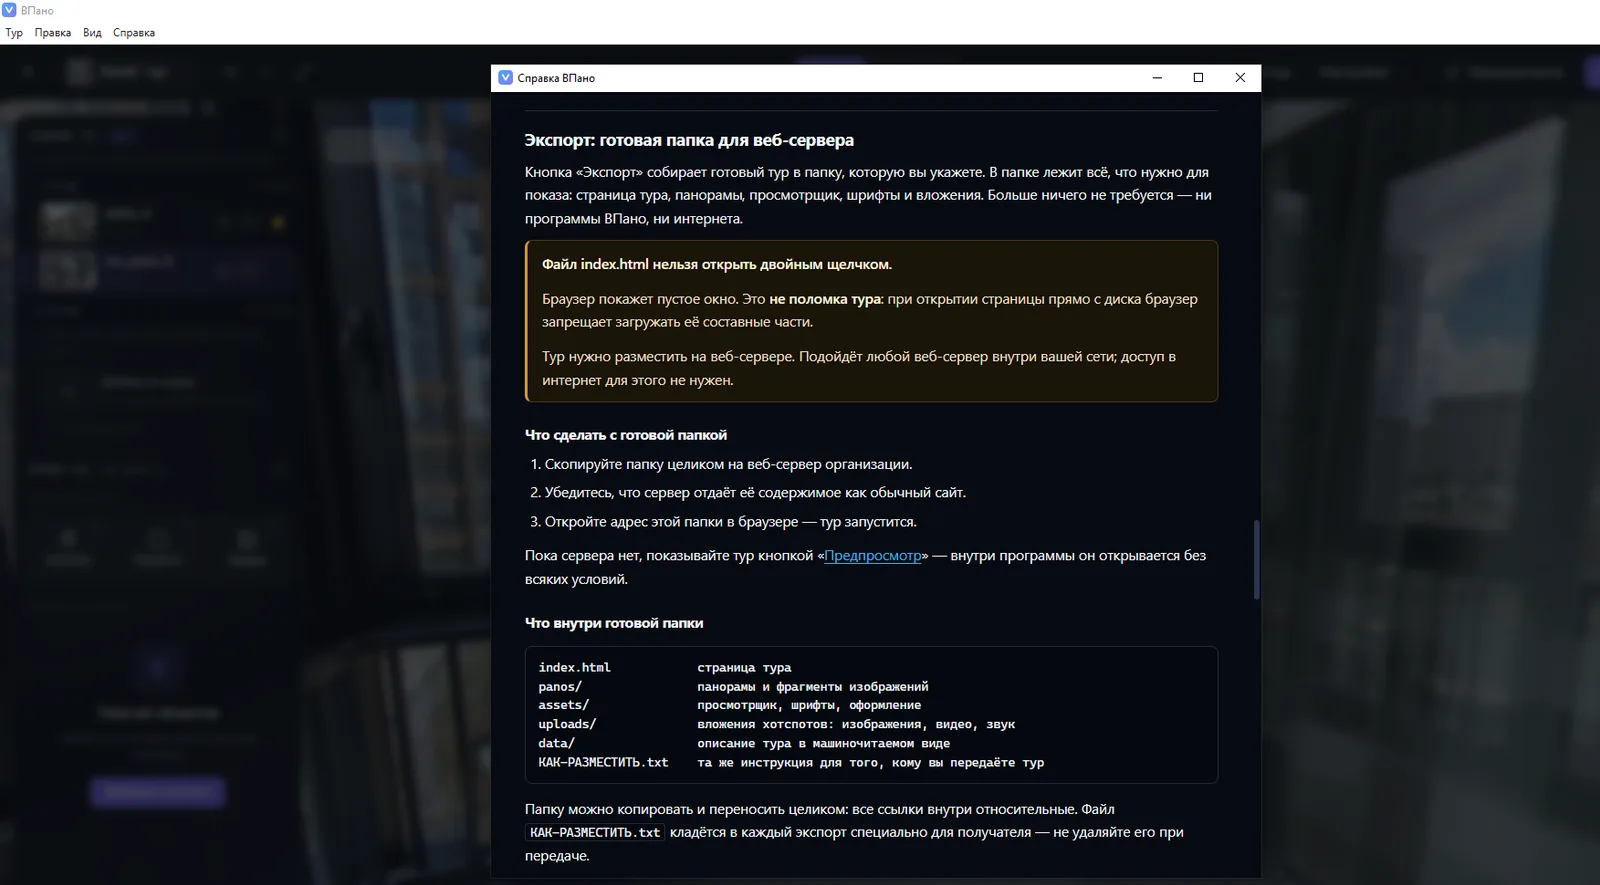Click the description вложения хотспотов: изображения, видео, звук
Viewport: 1600px width, 885px height.
[x=856, y=725]
